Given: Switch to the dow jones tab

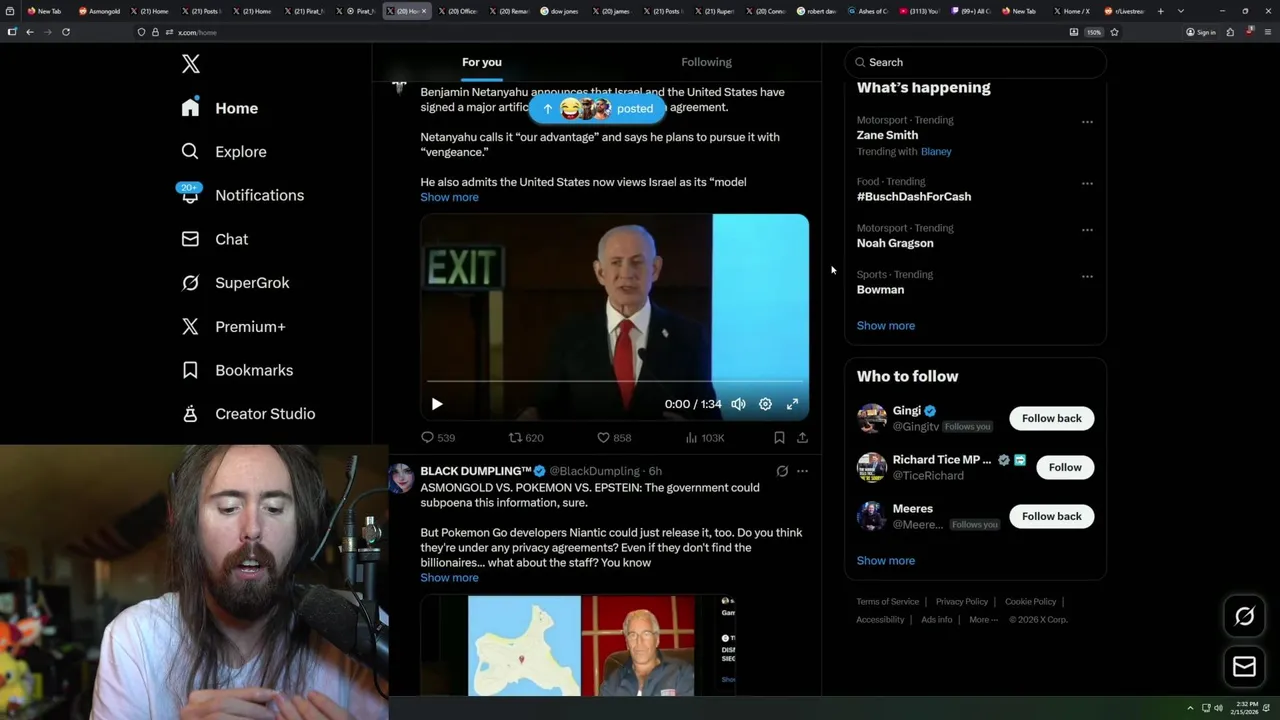Looking at the screenshot, I should click(561, 11).
